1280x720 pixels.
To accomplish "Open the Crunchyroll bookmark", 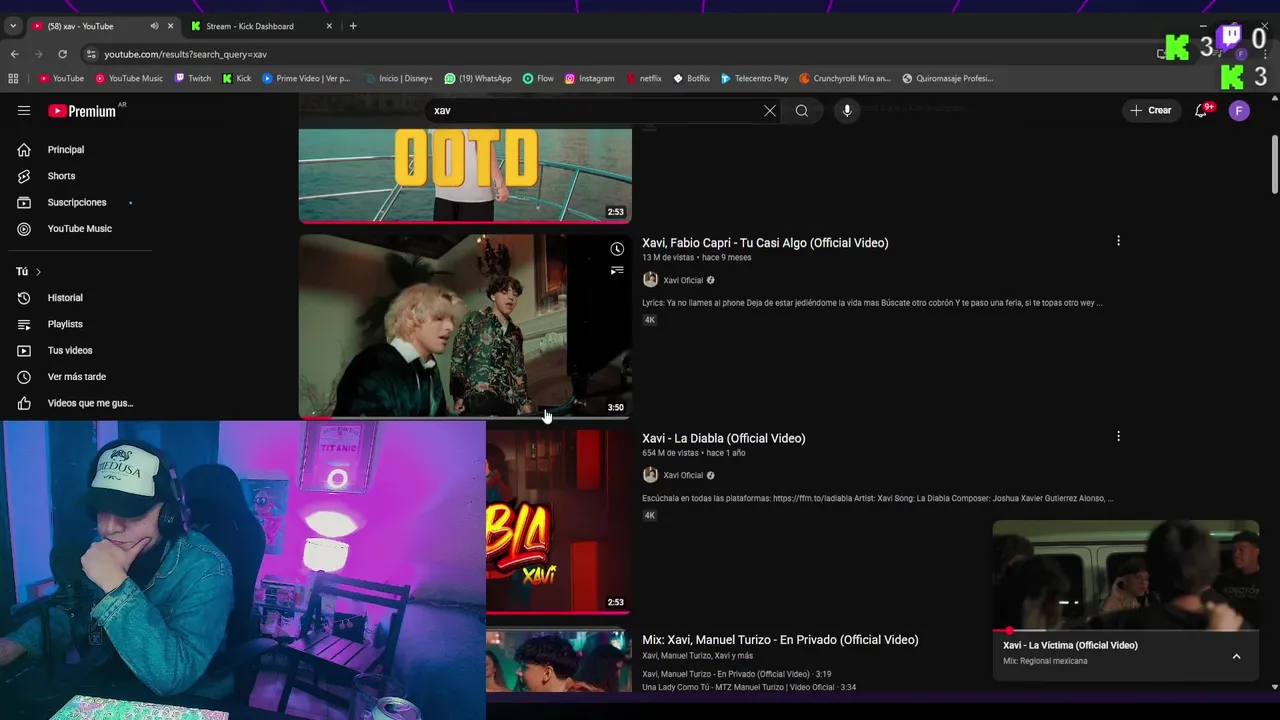I will pos(845,78).
